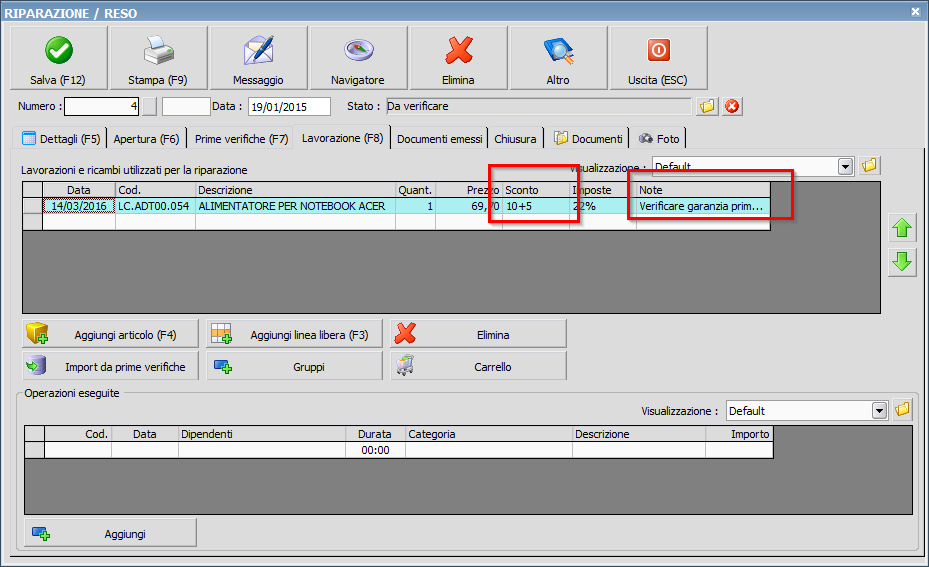Viewport: 929px width, 567px height.
Task: Click the Uscita (ESC) power button
Action: pyautogui.click(x=658, y=58)
